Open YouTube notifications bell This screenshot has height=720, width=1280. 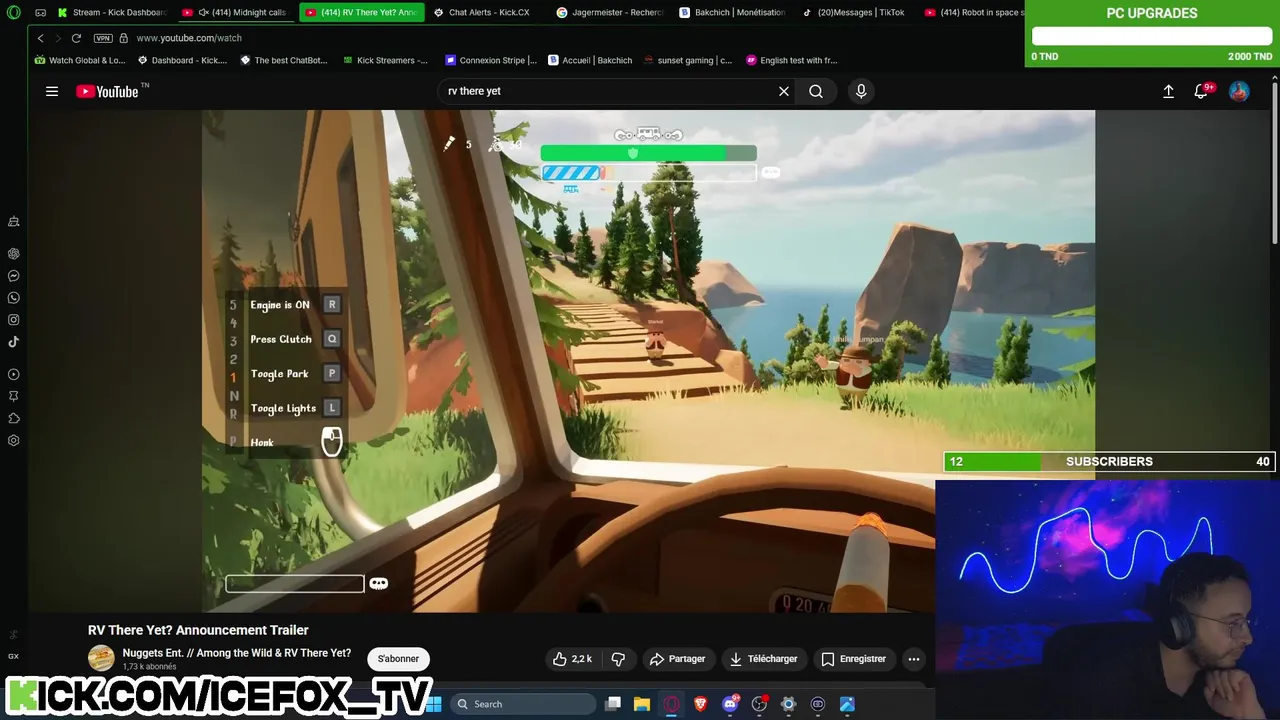pyautogui.click(x=1201, y=91)
